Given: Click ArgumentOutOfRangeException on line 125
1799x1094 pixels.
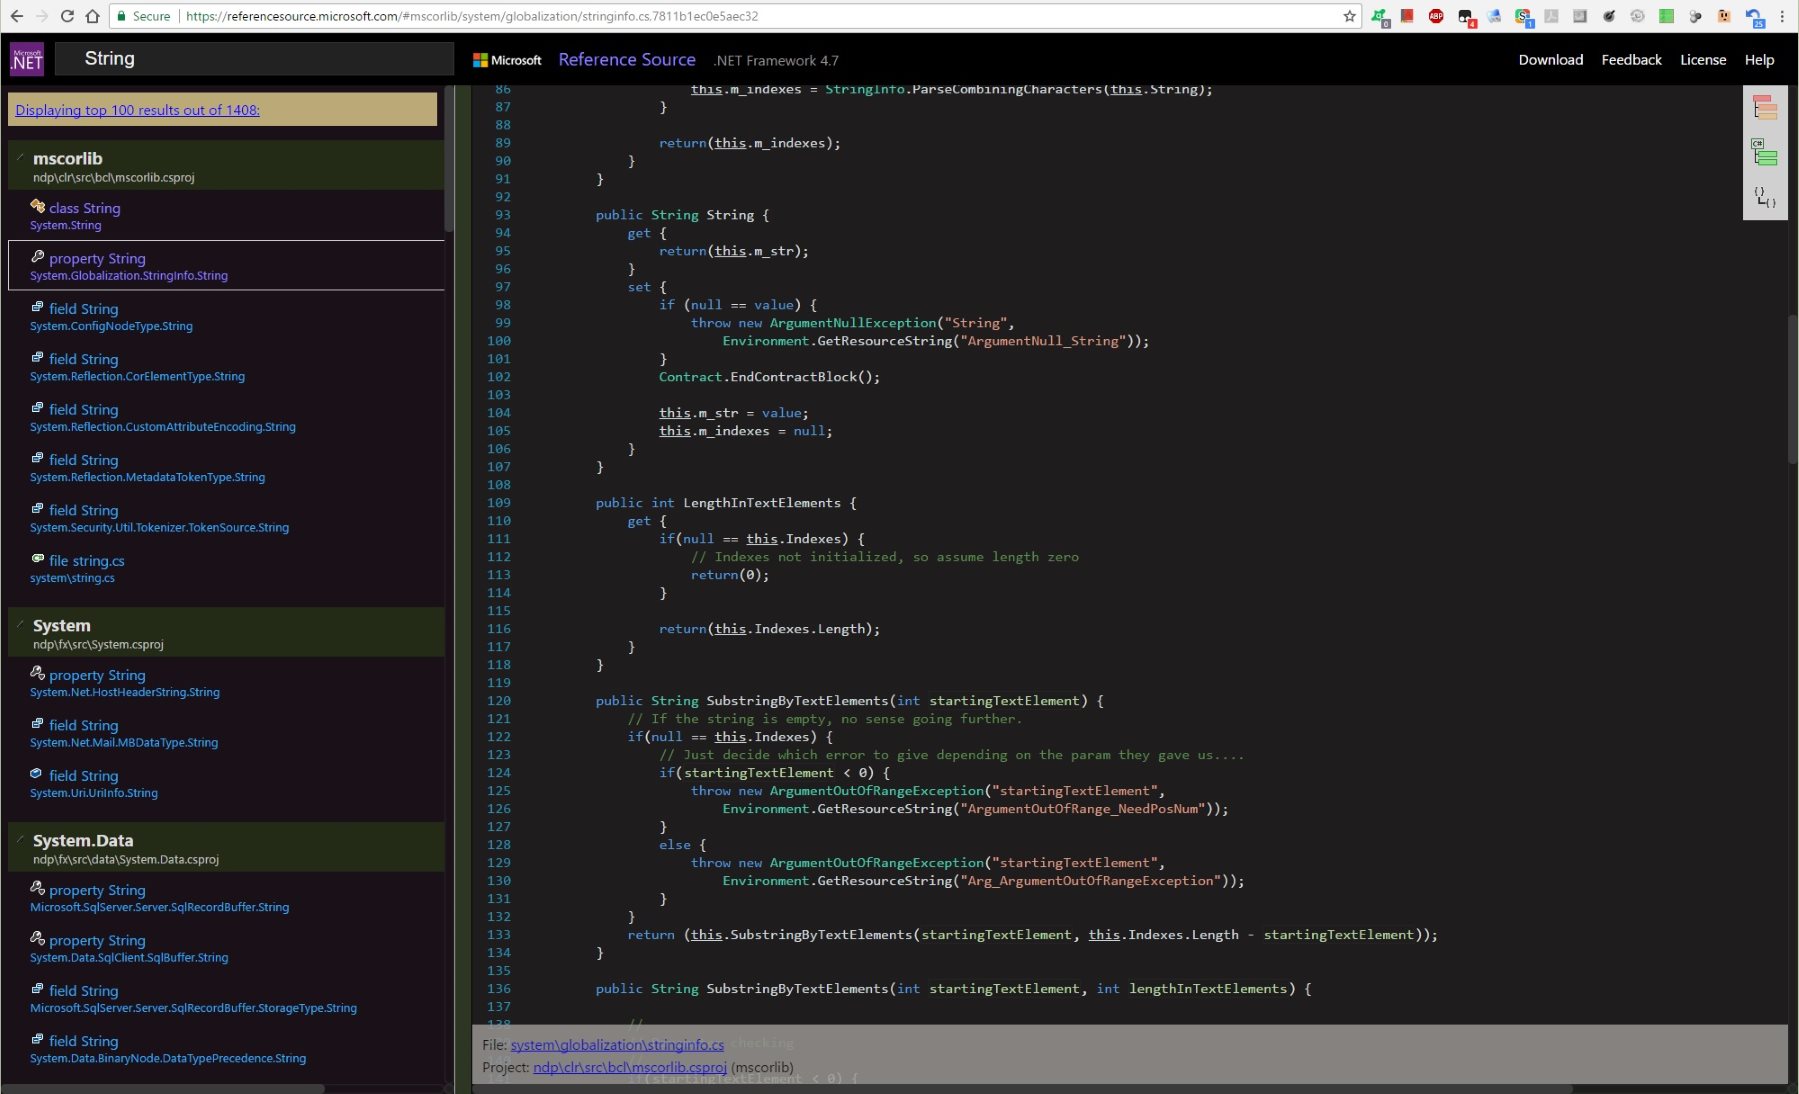Looking at the screenshot, I should click(x=877, y=791).
